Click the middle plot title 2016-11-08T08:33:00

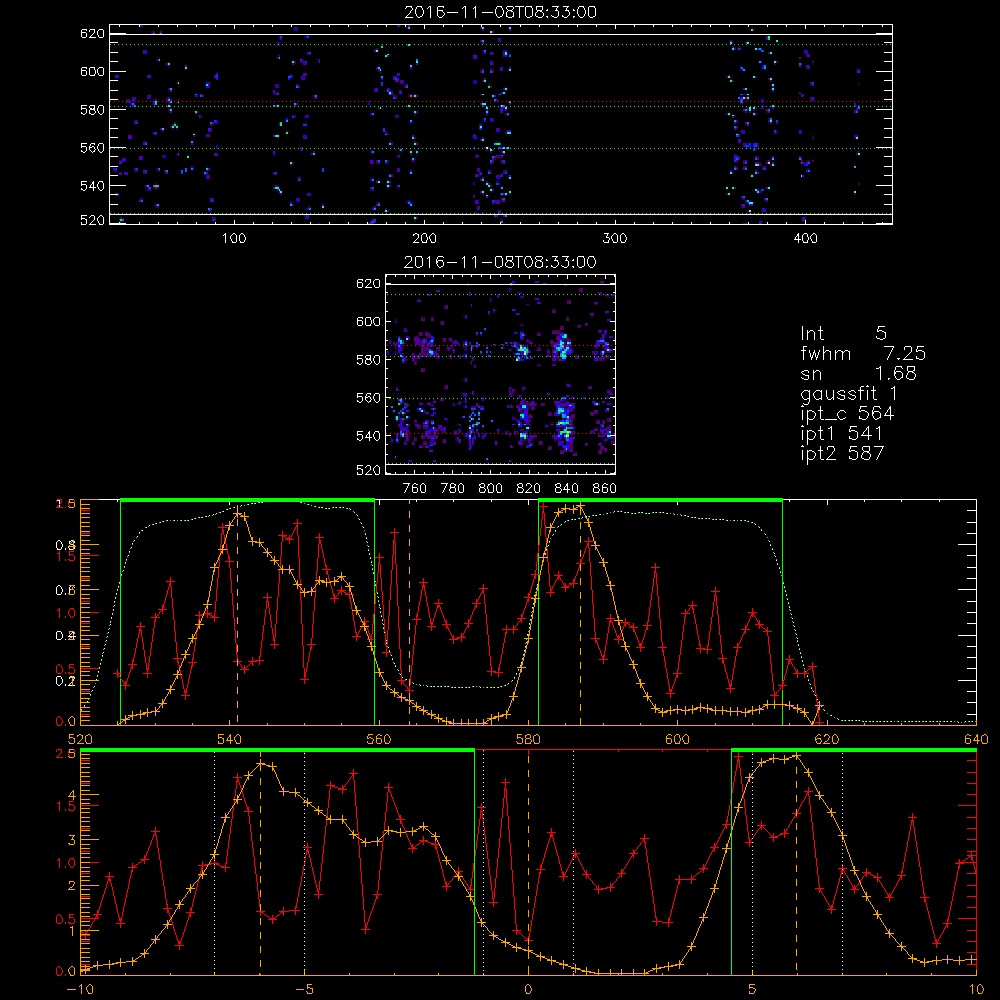click(x=500, y=262)
